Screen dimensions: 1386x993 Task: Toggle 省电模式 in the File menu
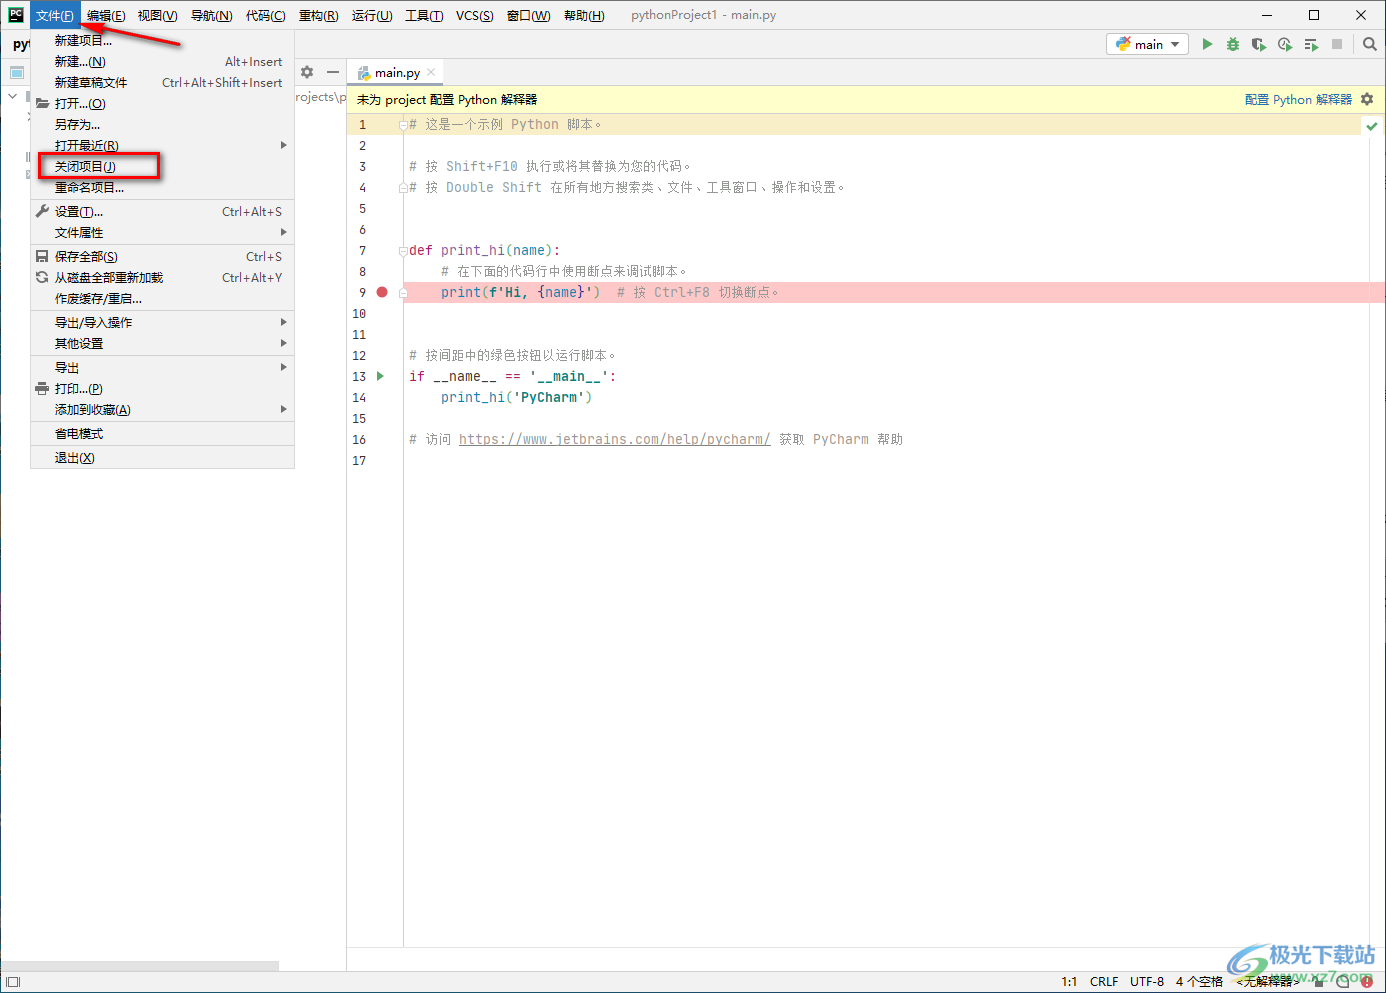[x=163, y=433]
